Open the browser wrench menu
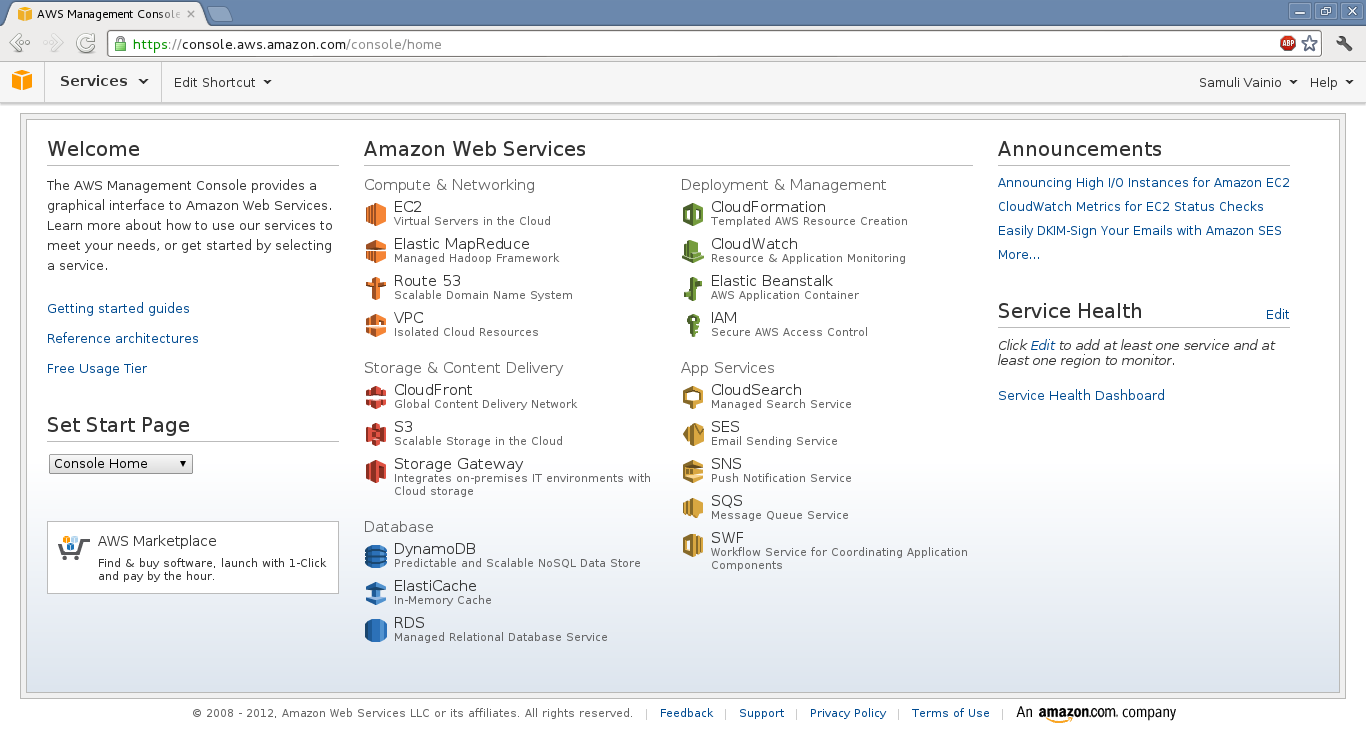The width and height of the screenshot is (1366, 741). click(1345, 43)
